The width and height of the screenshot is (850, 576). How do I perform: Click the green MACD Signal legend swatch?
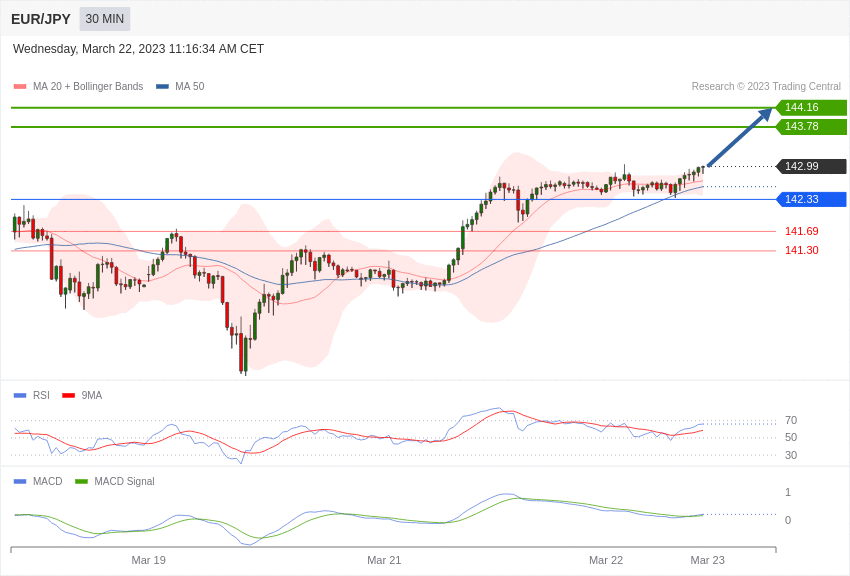point(81,481)
